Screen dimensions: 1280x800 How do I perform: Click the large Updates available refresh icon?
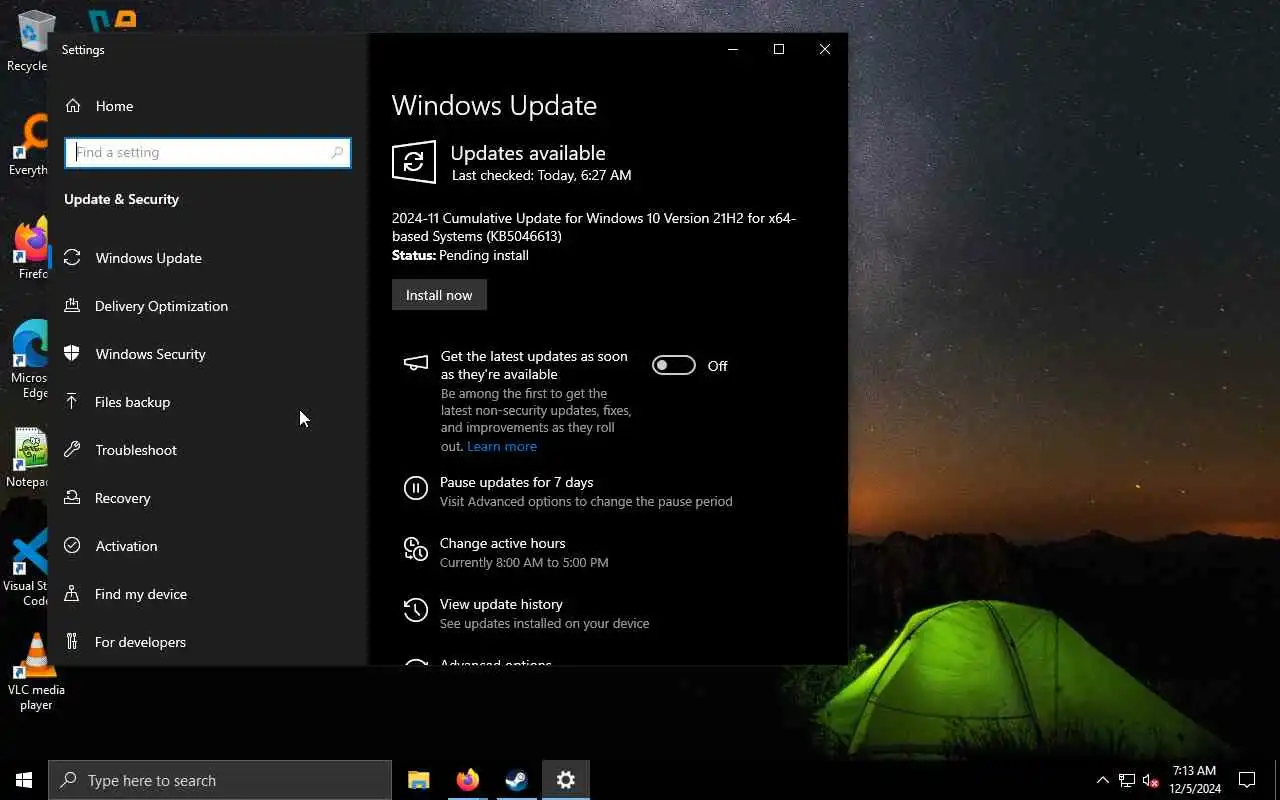(414, 162)
